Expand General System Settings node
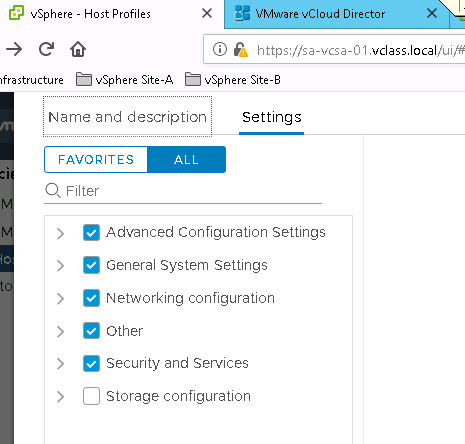 click(x=60, y=266)
